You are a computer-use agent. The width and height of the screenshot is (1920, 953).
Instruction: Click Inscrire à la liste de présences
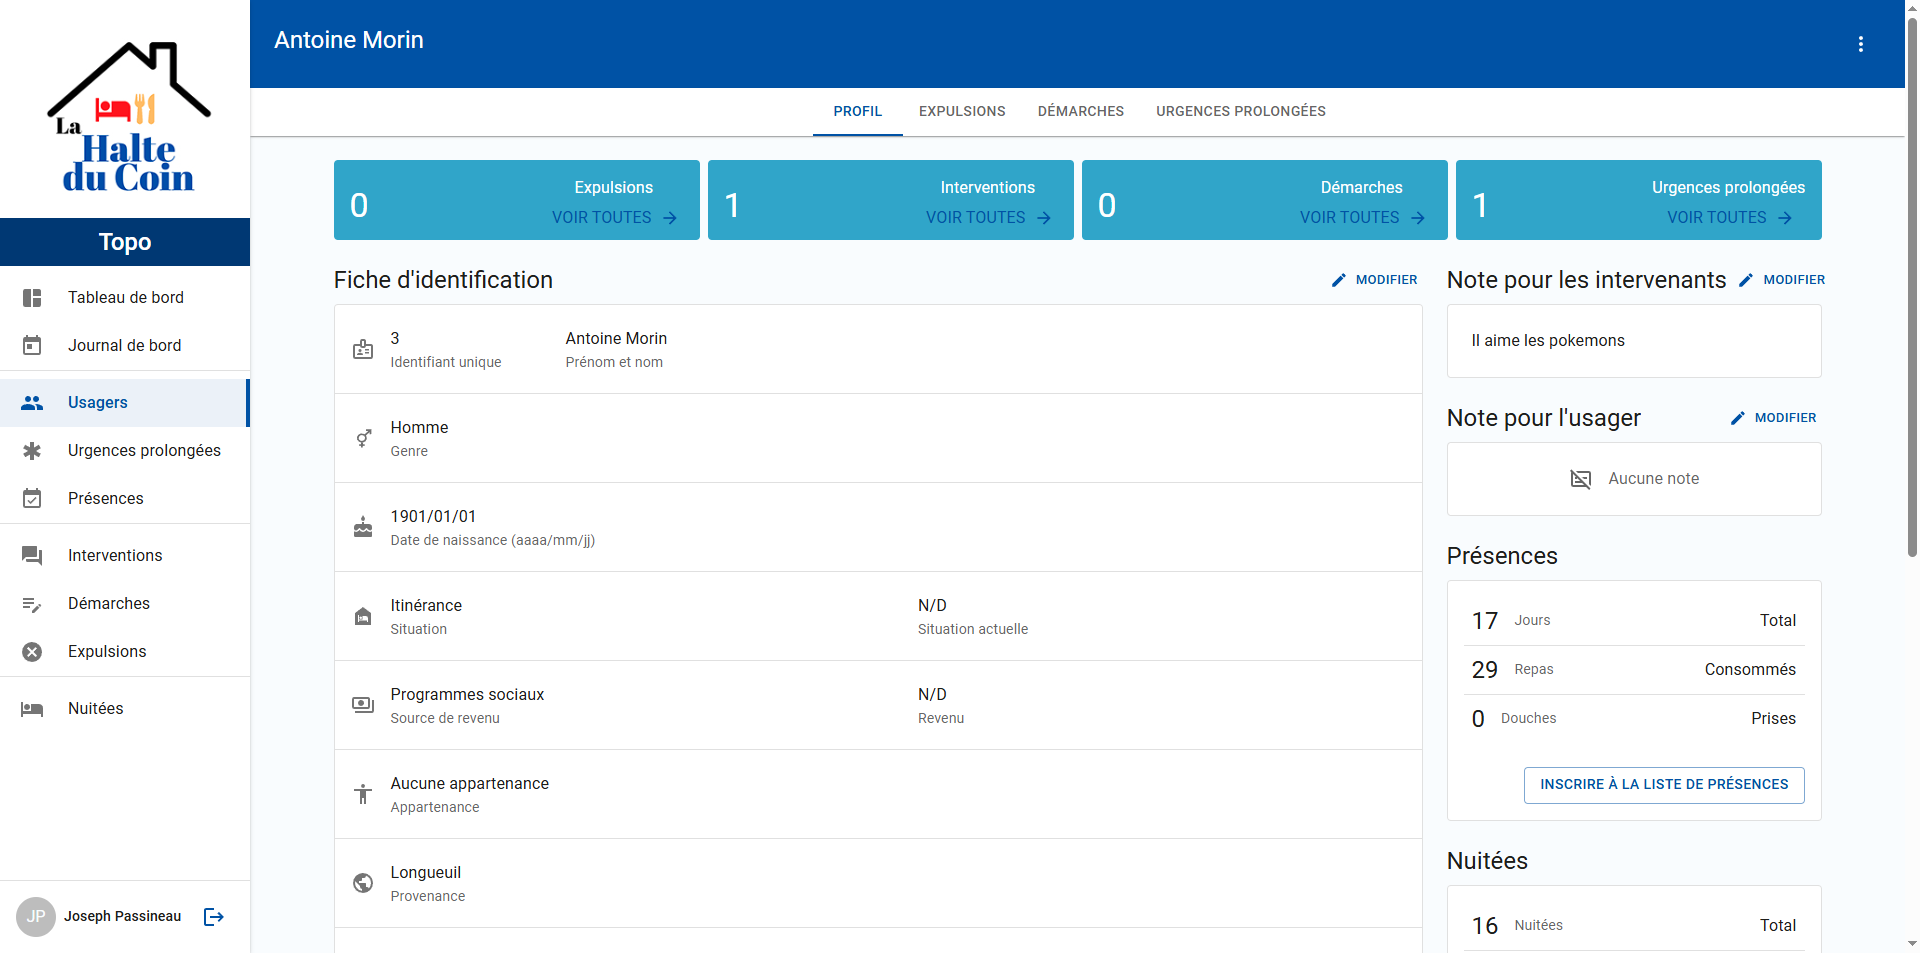1664,785
